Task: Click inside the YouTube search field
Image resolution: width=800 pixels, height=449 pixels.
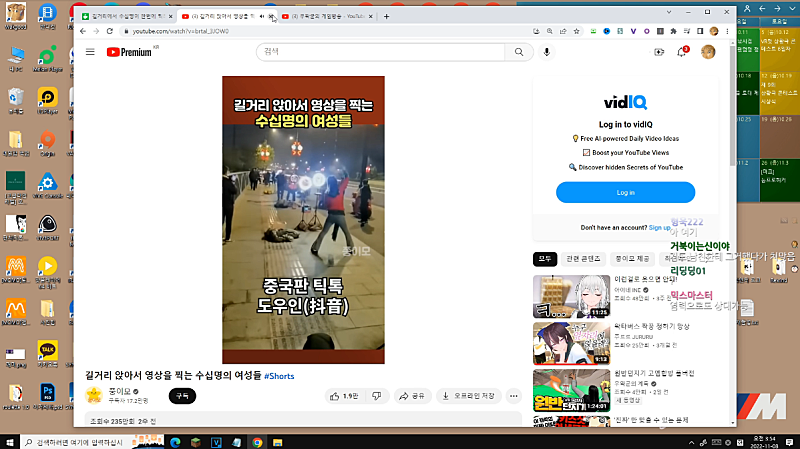Action: tap(381, 52)
